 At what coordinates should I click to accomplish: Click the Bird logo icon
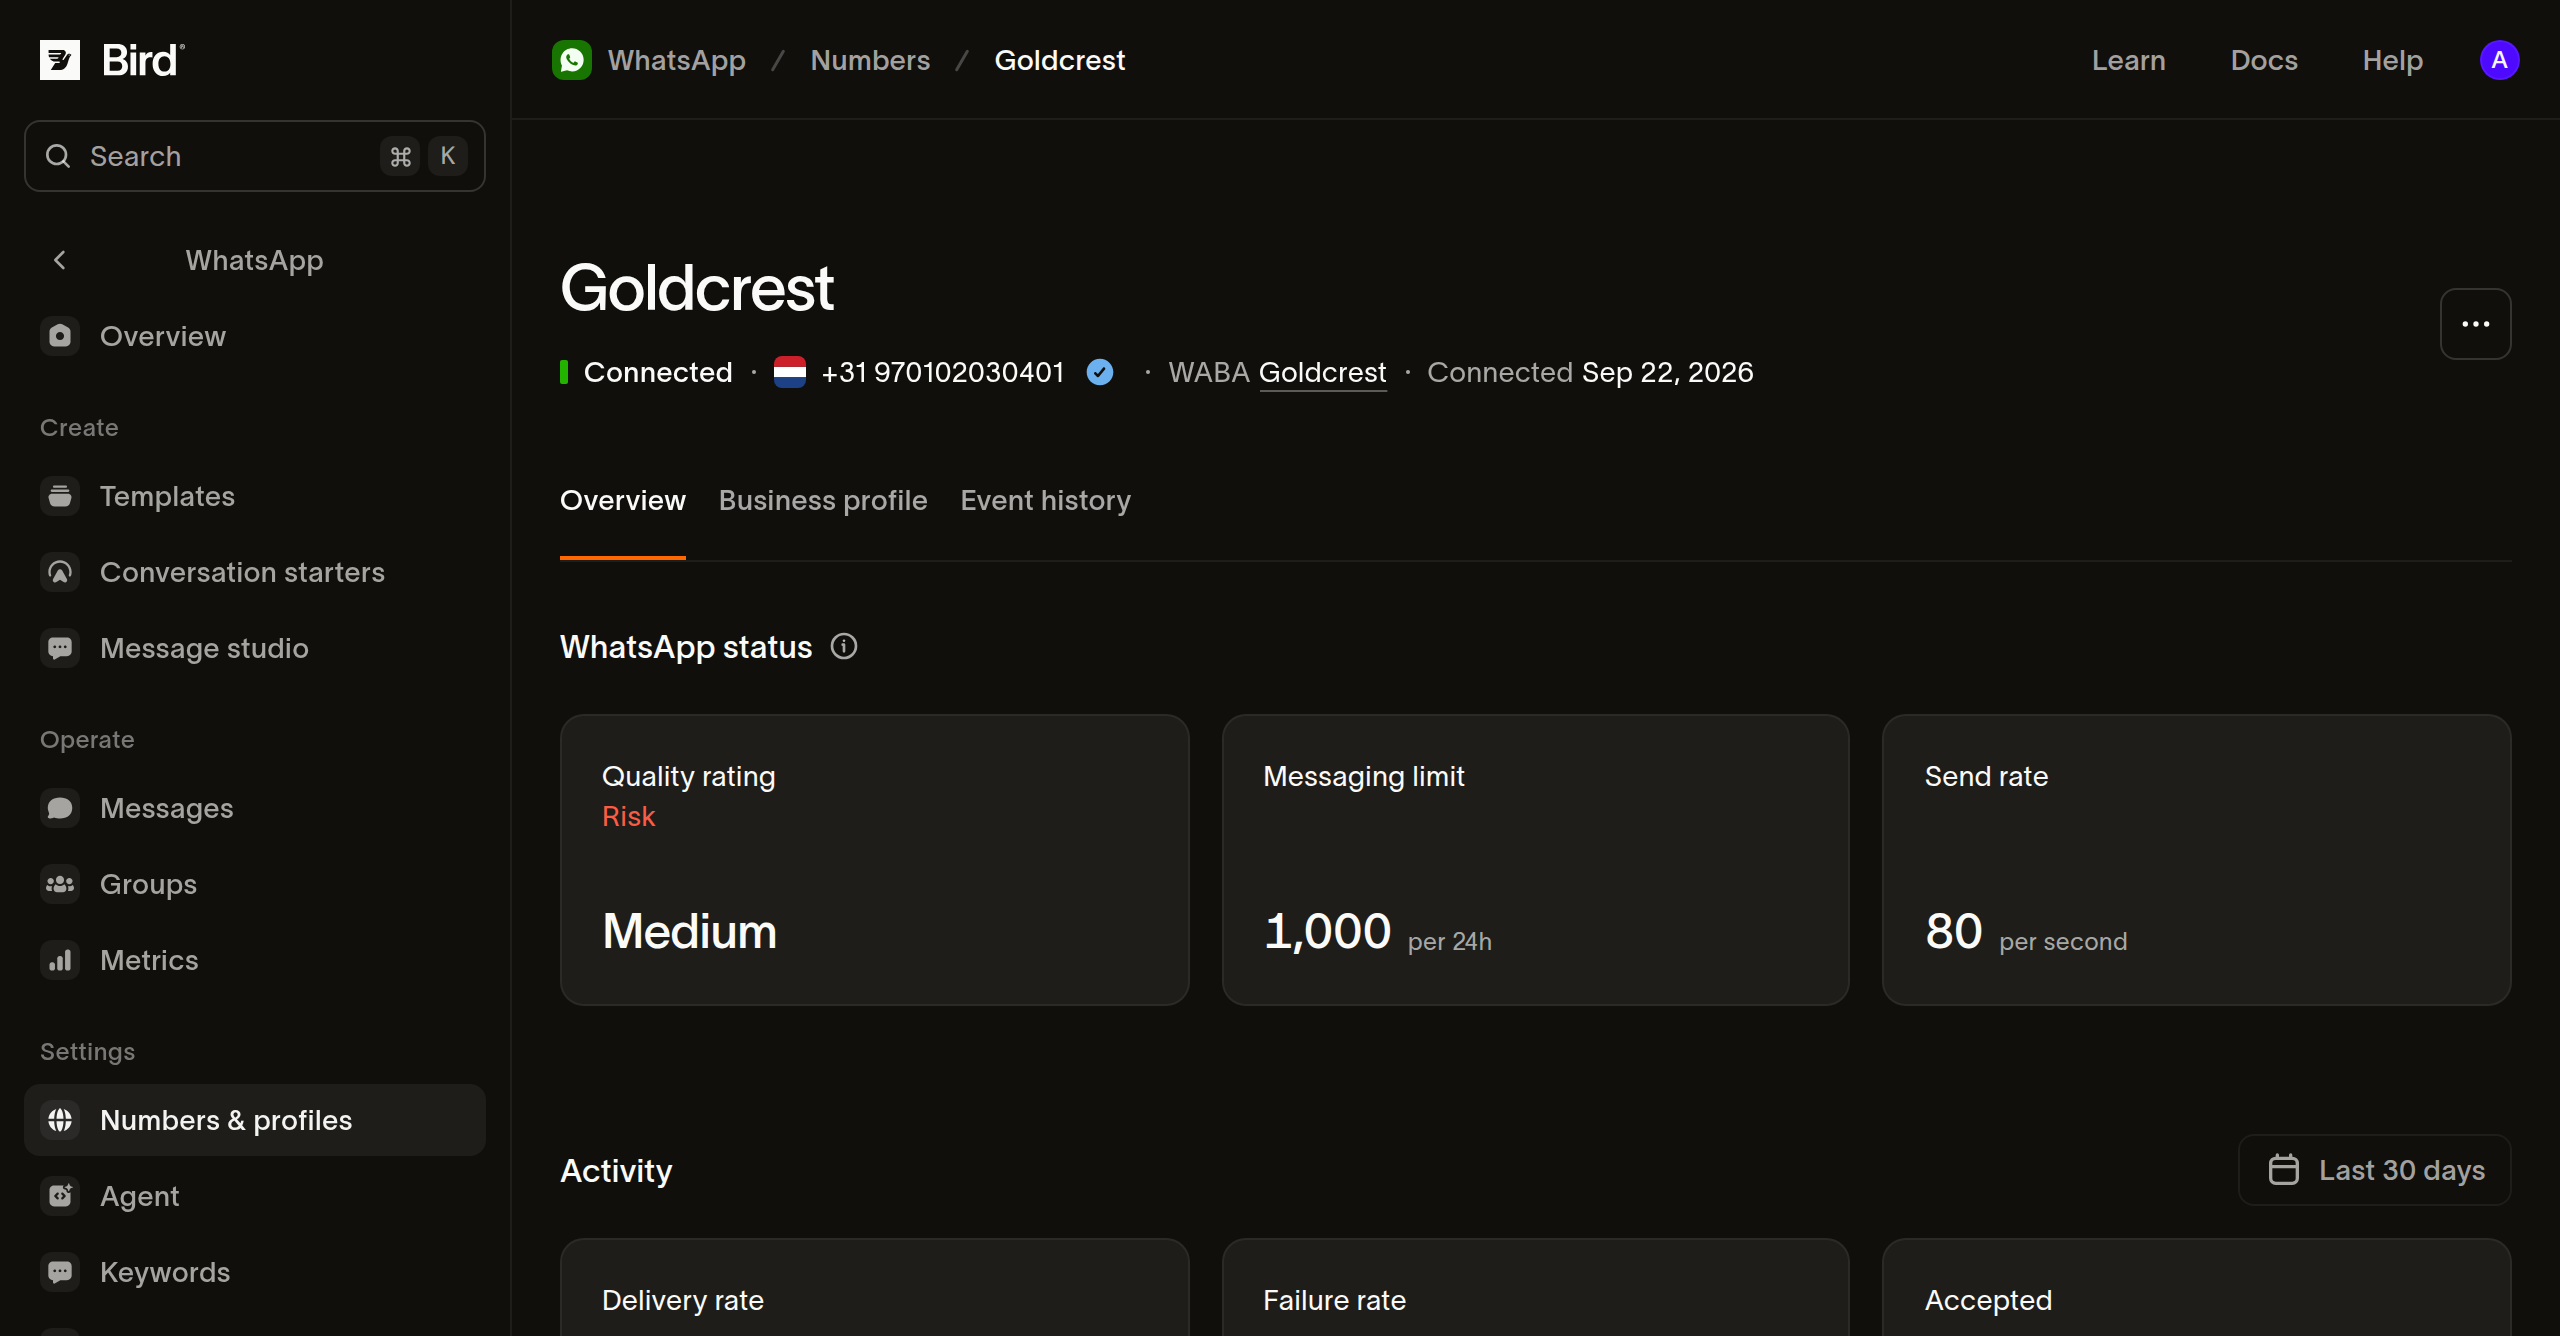click(60, 60)
